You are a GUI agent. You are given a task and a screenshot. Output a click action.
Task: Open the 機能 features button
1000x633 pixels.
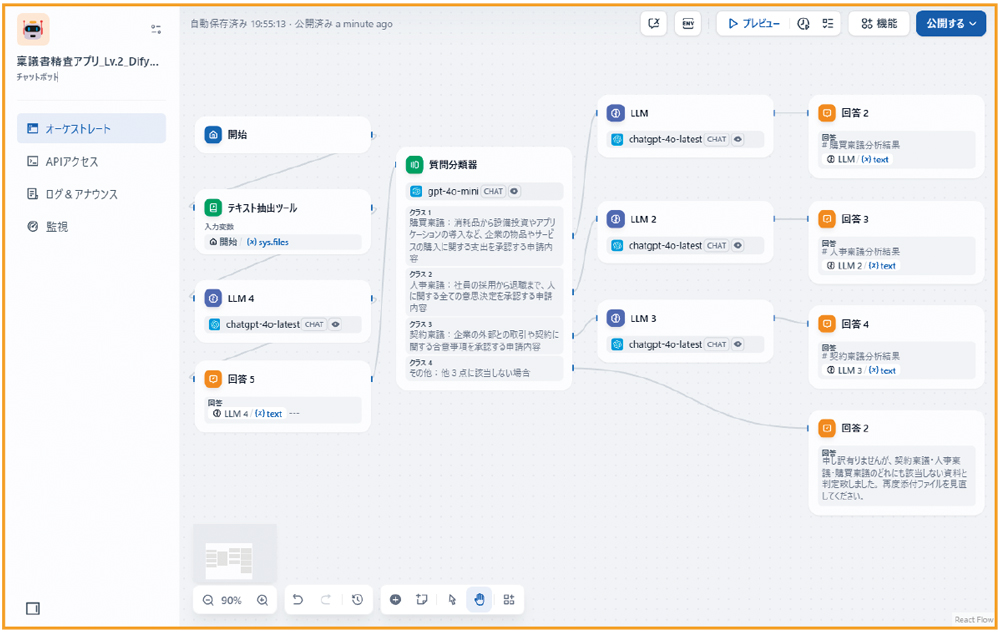[878, 23]
